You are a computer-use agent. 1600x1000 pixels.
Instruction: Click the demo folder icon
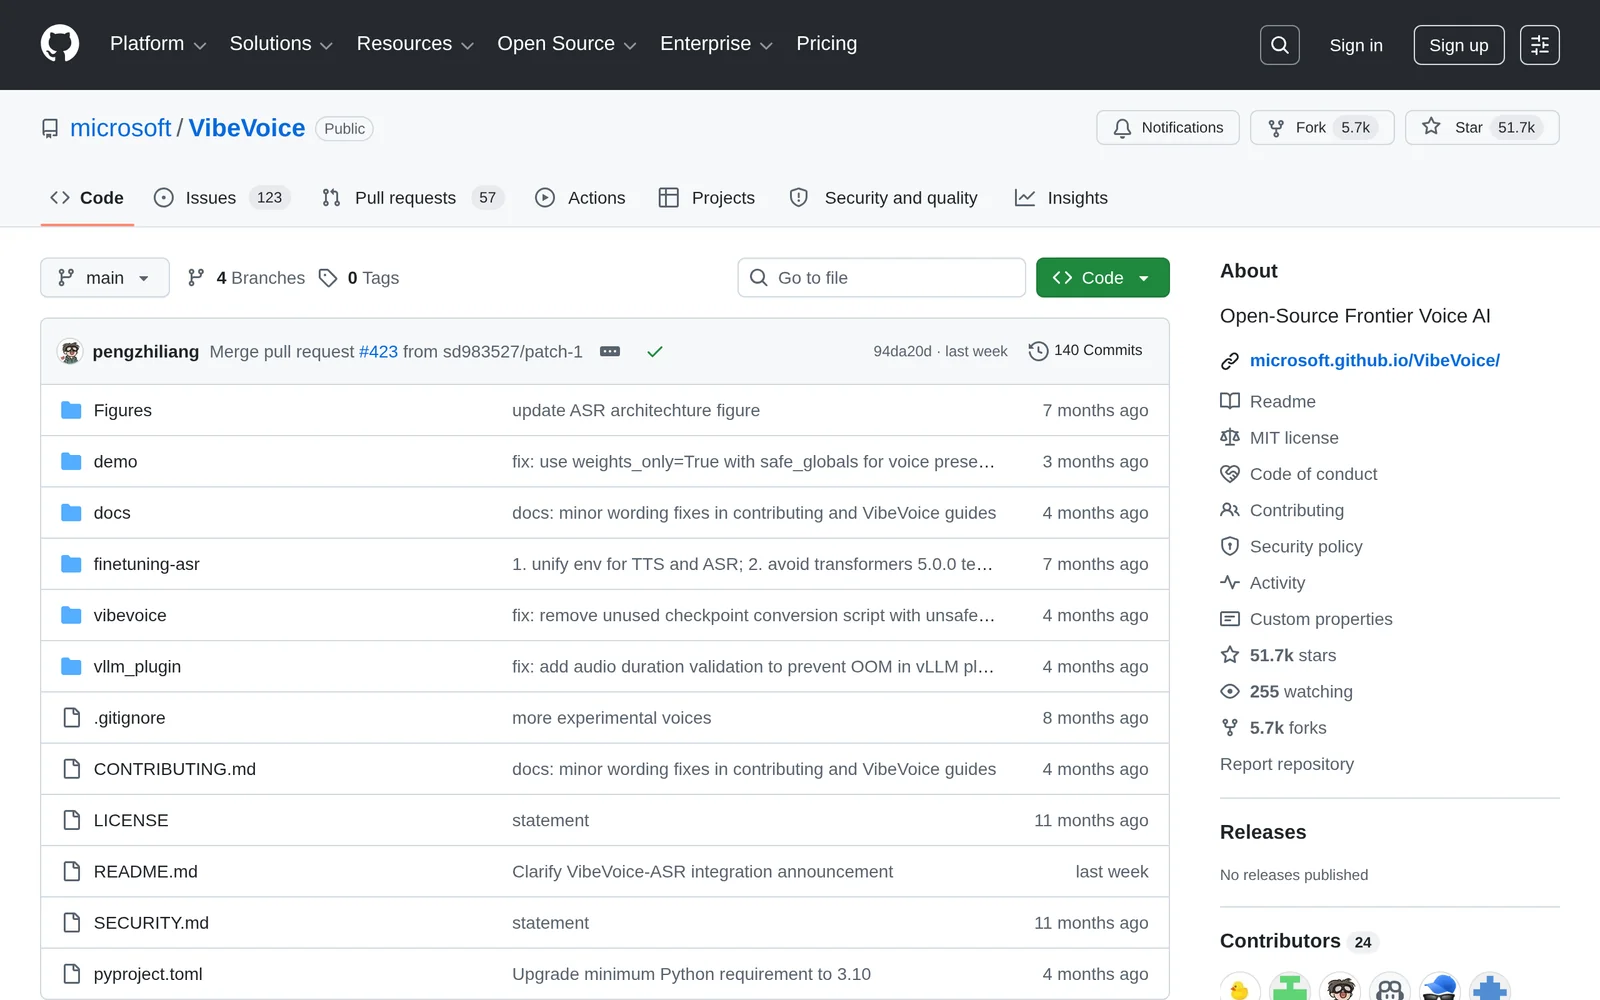click(71, 461)
